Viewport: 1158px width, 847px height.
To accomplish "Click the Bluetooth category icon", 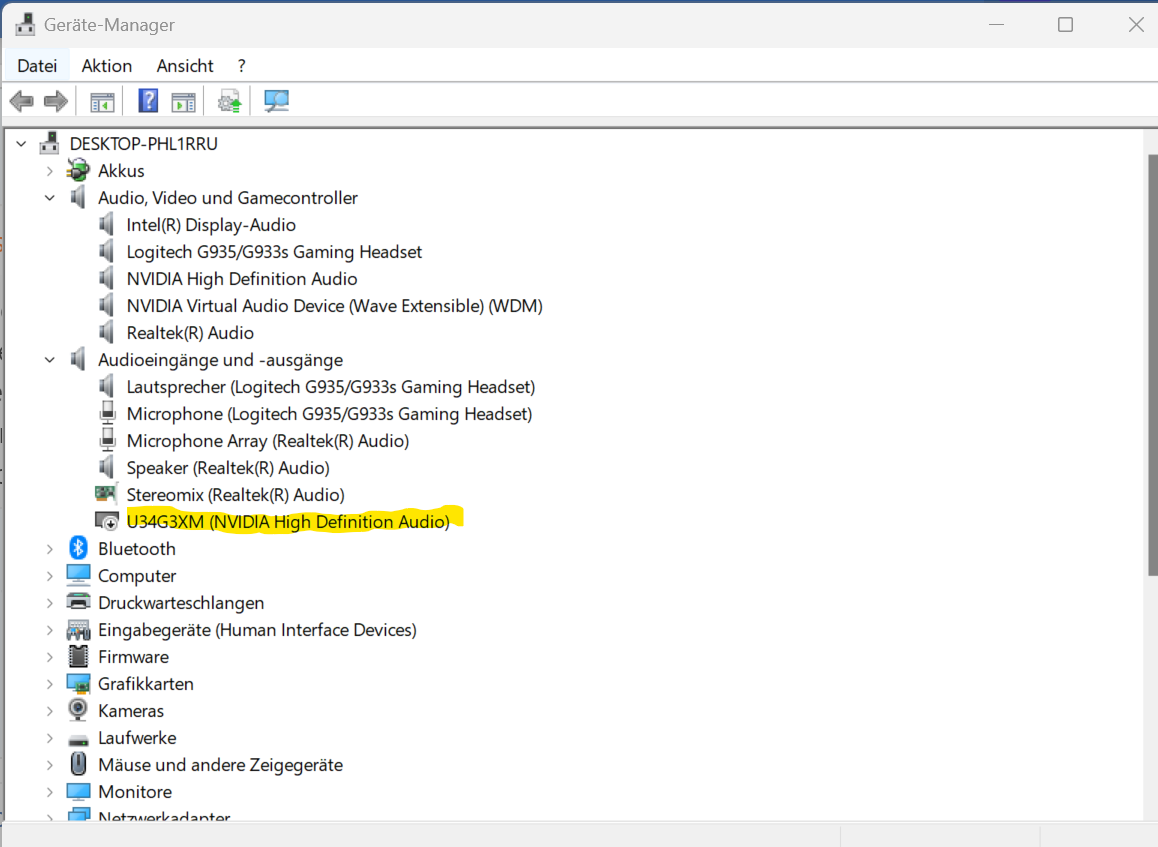I will [x=78, y=548].
